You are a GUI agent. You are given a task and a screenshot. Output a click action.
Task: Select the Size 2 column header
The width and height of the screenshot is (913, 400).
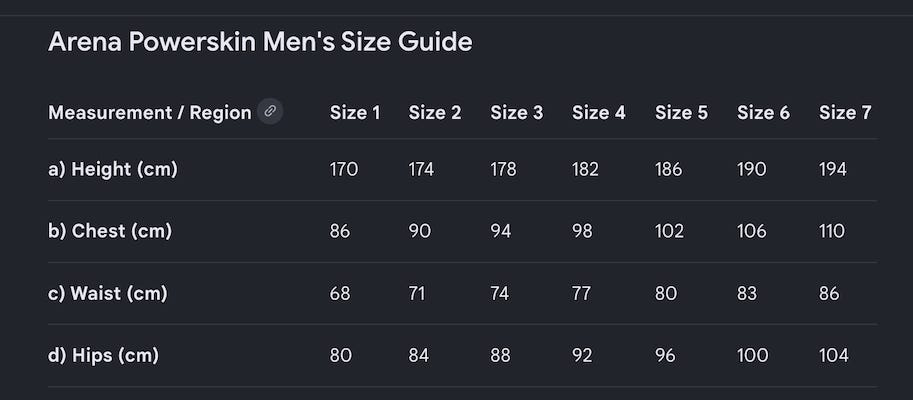(435, 112)
